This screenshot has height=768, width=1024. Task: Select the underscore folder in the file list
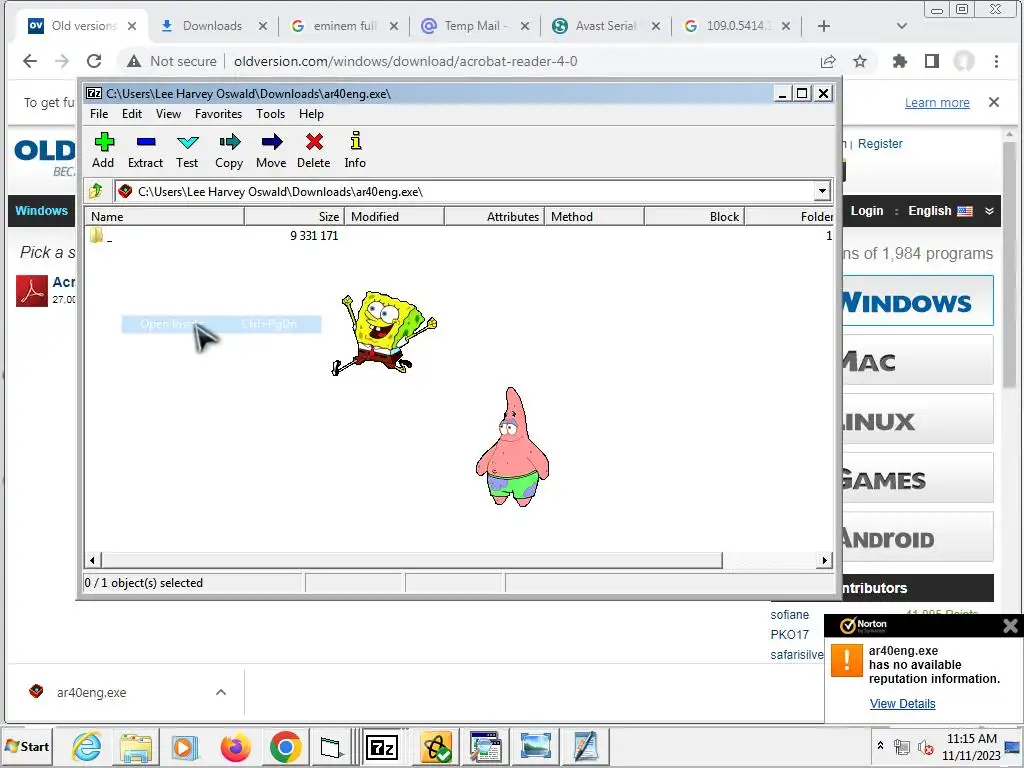[x=101, y=236]
